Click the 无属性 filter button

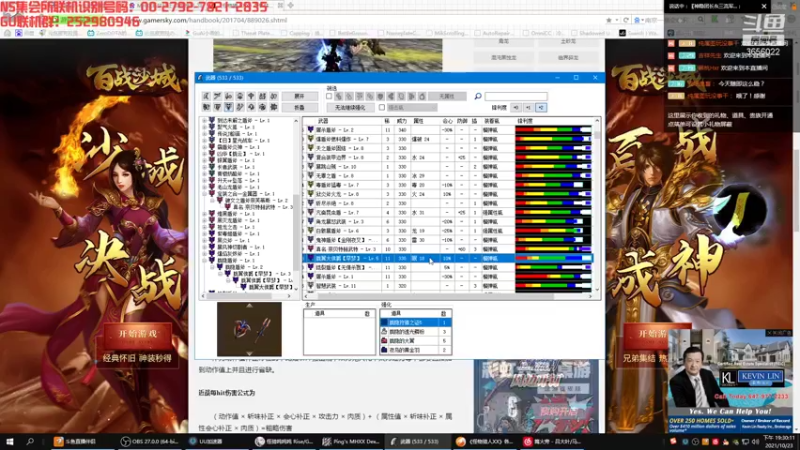pos(447,96)
